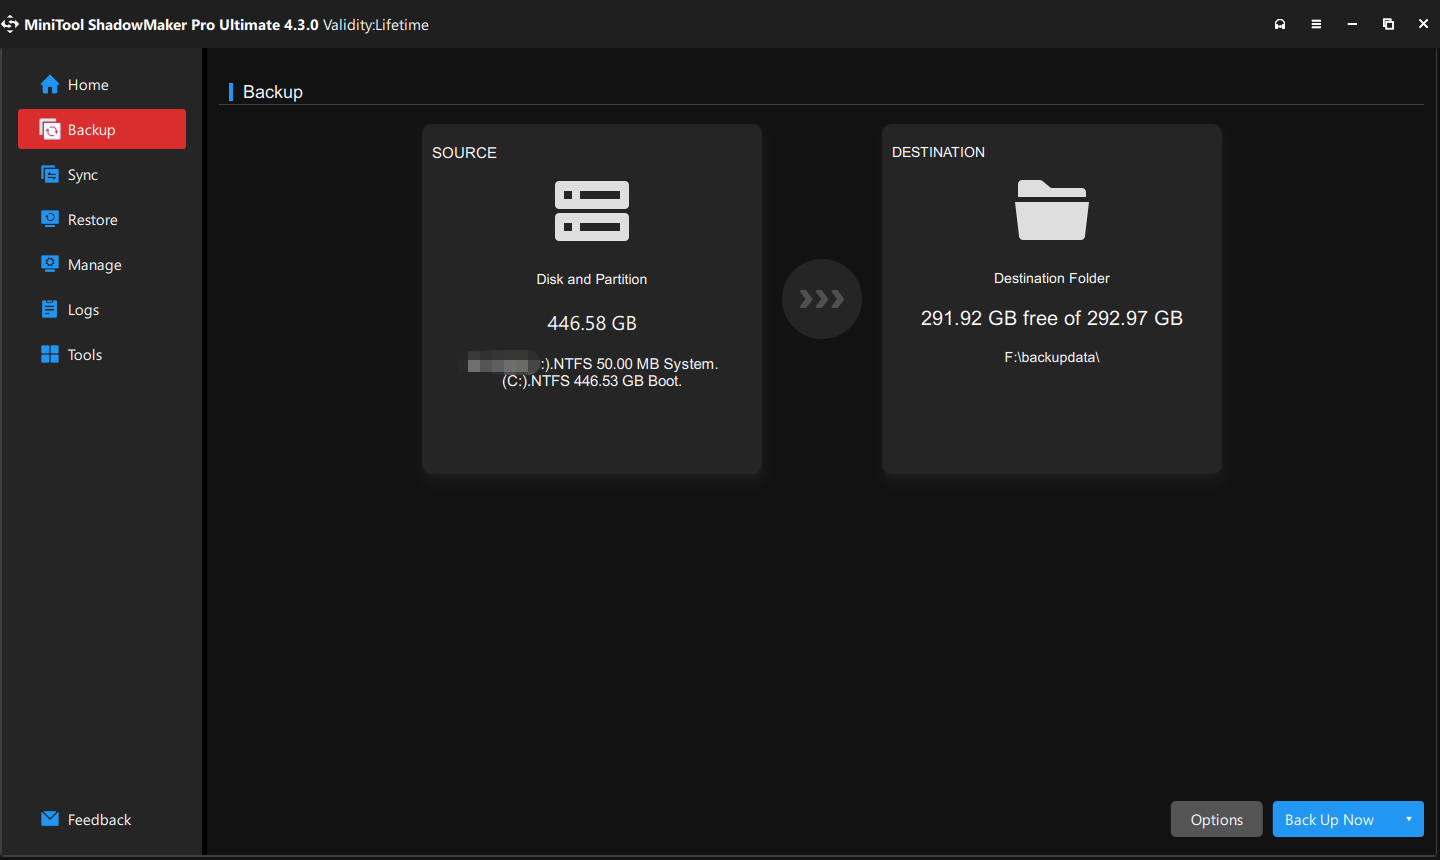
Task: Close the ShadowMaker window
Action: click(1423, 24)
